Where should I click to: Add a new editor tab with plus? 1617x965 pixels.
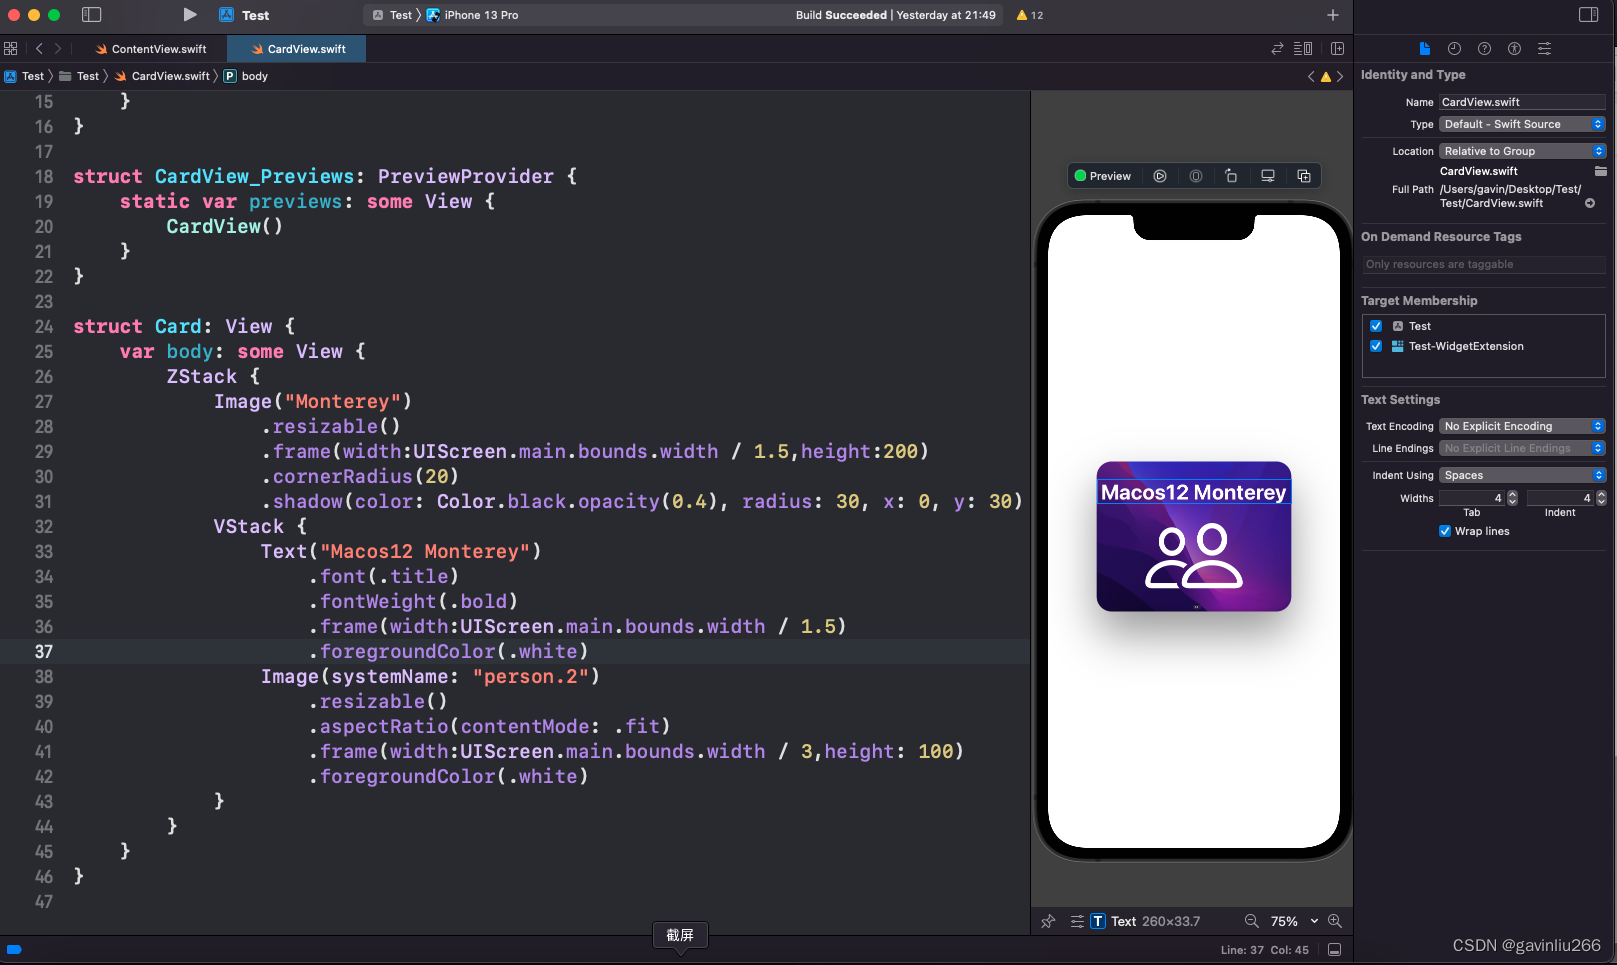[1332, 15]
